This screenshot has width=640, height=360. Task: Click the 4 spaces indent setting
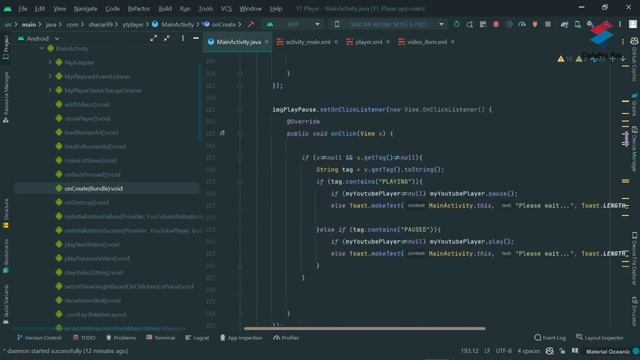(x=529, y=351)
